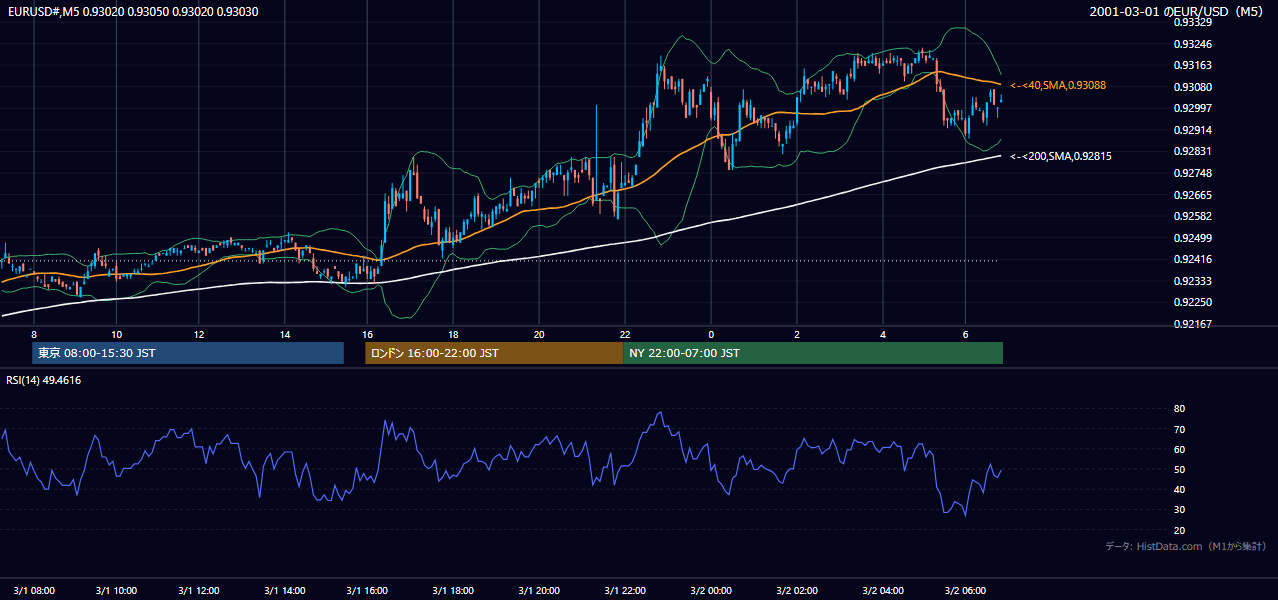The height and width of the screenshot is (600, 1278).
Task: Click the 3/1 08:00 time label
Action: point(33,590)
